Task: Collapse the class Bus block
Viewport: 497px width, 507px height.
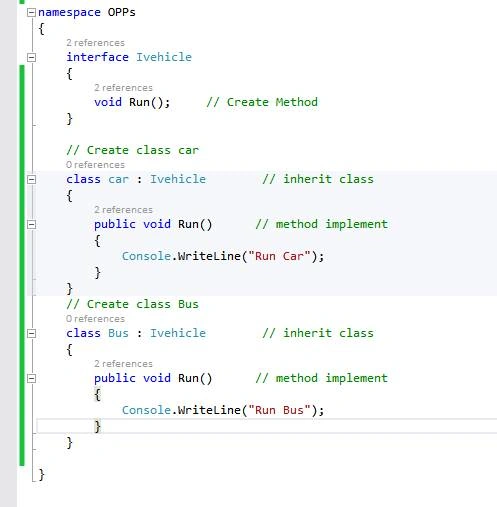Action: tap(31, 333)
